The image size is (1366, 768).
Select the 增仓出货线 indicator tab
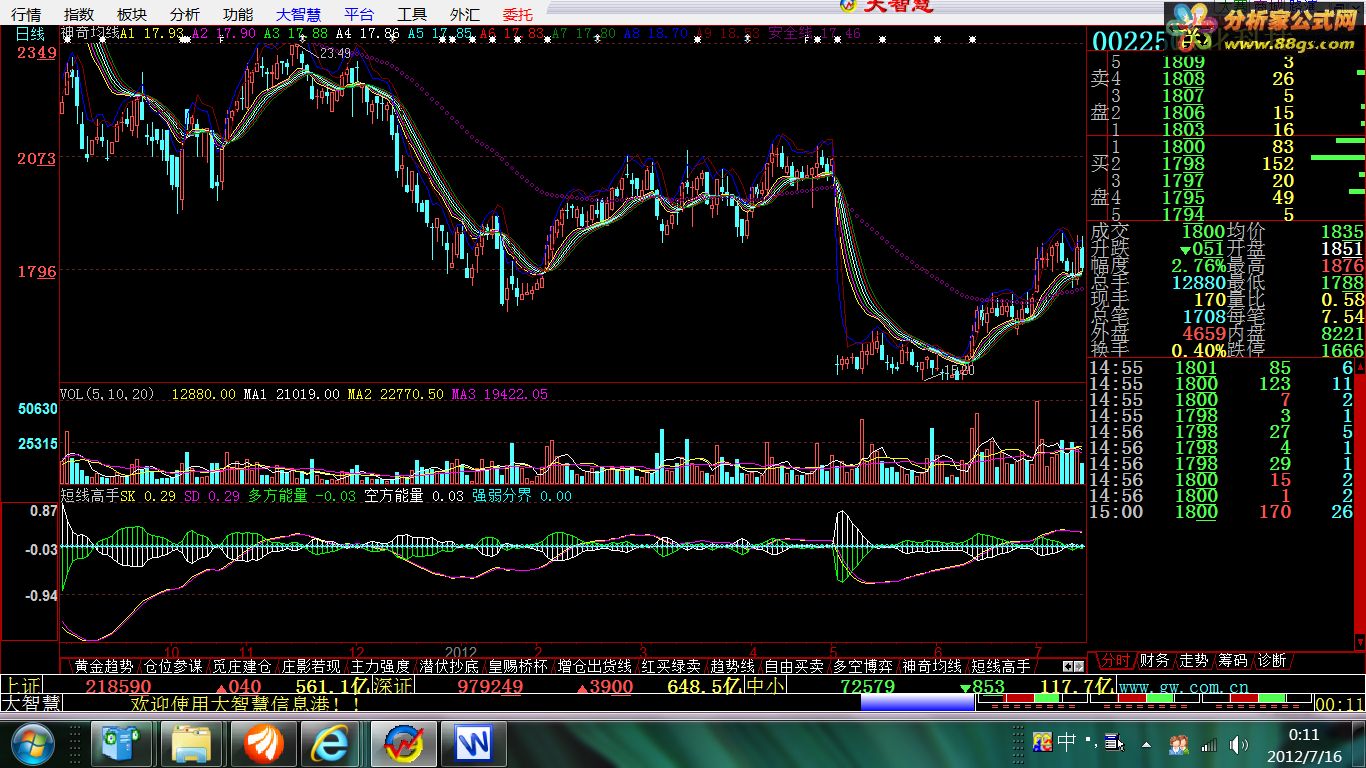pyautogui.click(x=595, y=666)
